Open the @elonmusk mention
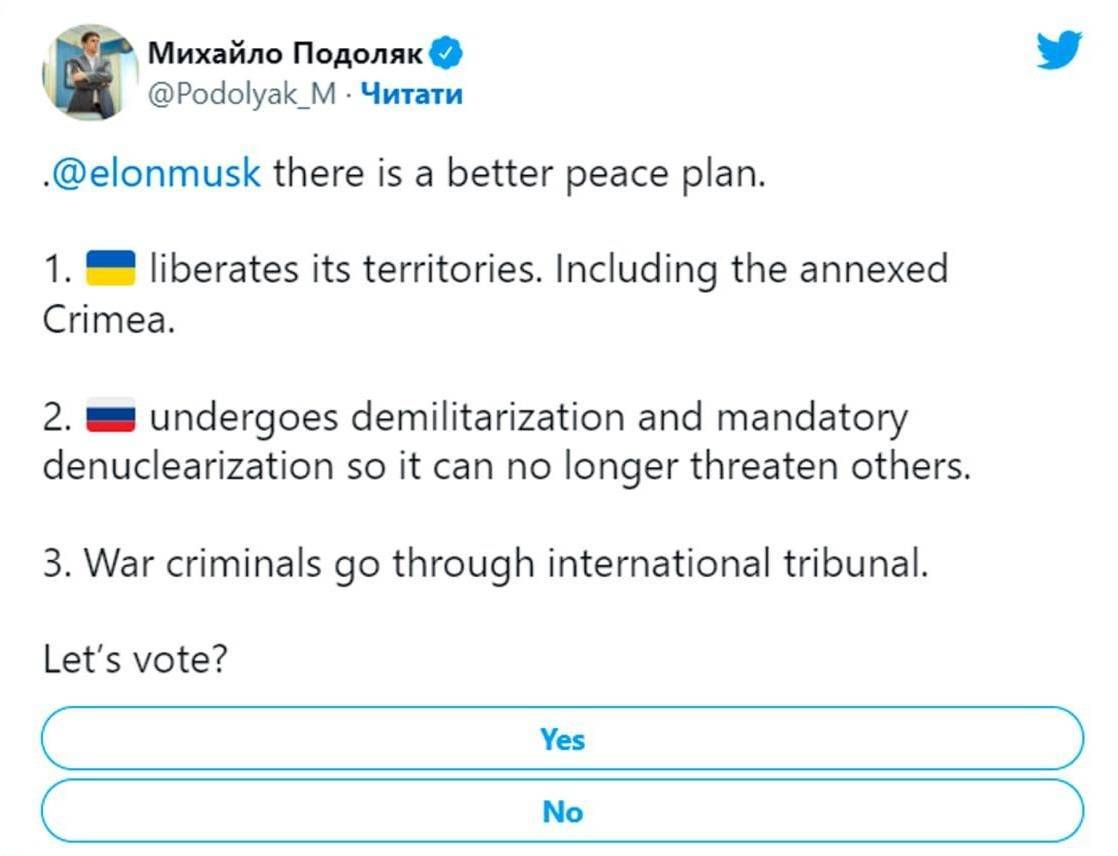This screenshot has height=856, width=1118. 156,173
